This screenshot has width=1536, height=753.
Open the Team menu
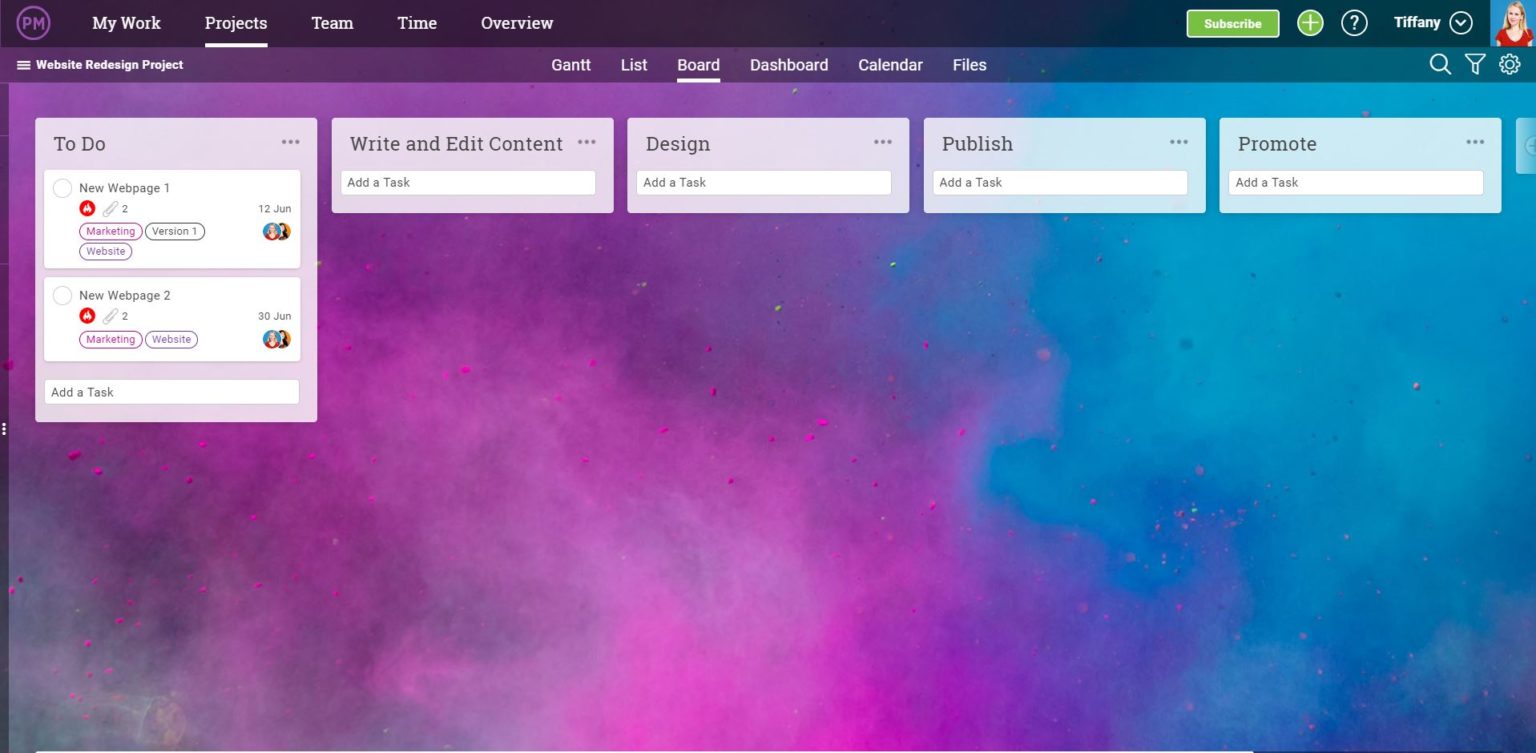pos(331,22)
